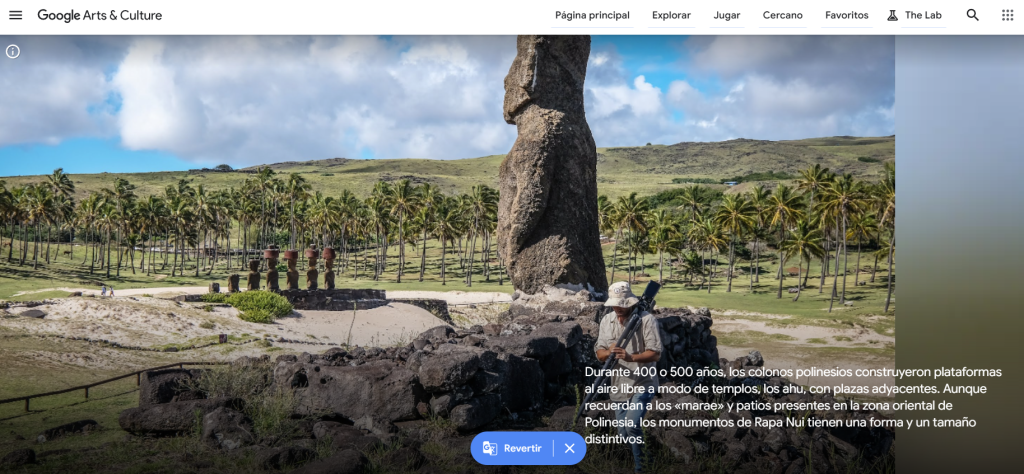Open the Explorar menu item

[x=671, y=16]
